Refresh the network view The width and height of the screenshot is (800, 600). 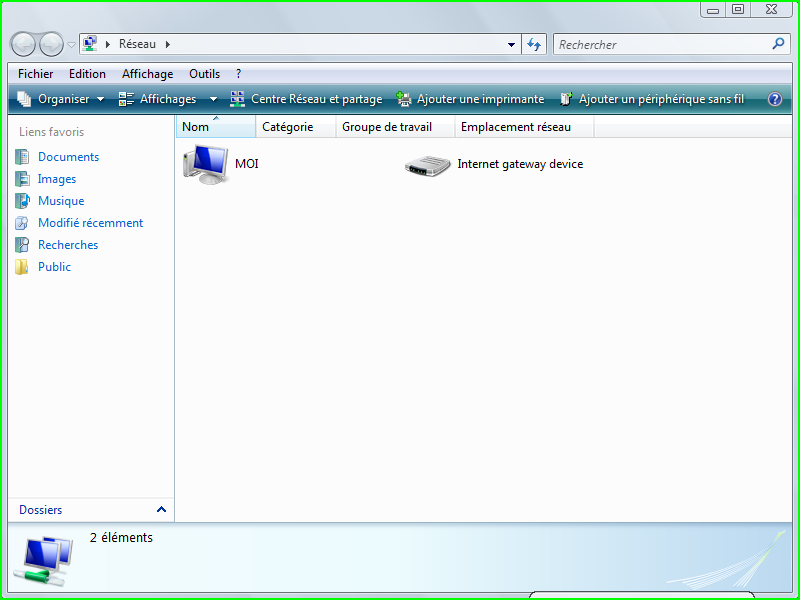(534, 44)
